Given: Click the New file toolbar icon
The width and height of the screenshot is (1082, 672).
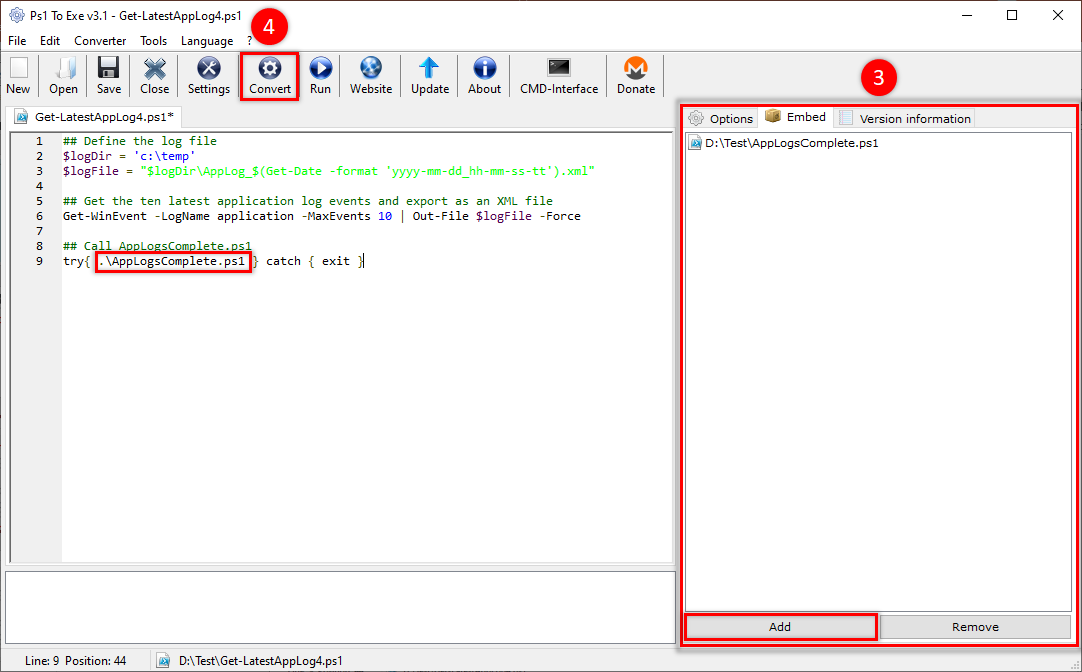Looking at the screenshot, I should click(19, 68).
